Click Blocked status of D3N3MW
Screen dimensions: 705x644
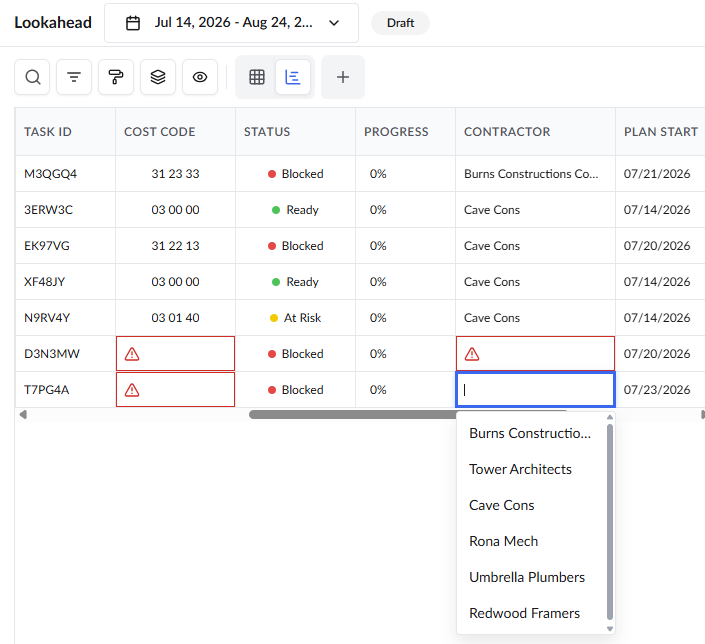click(295, 354)
